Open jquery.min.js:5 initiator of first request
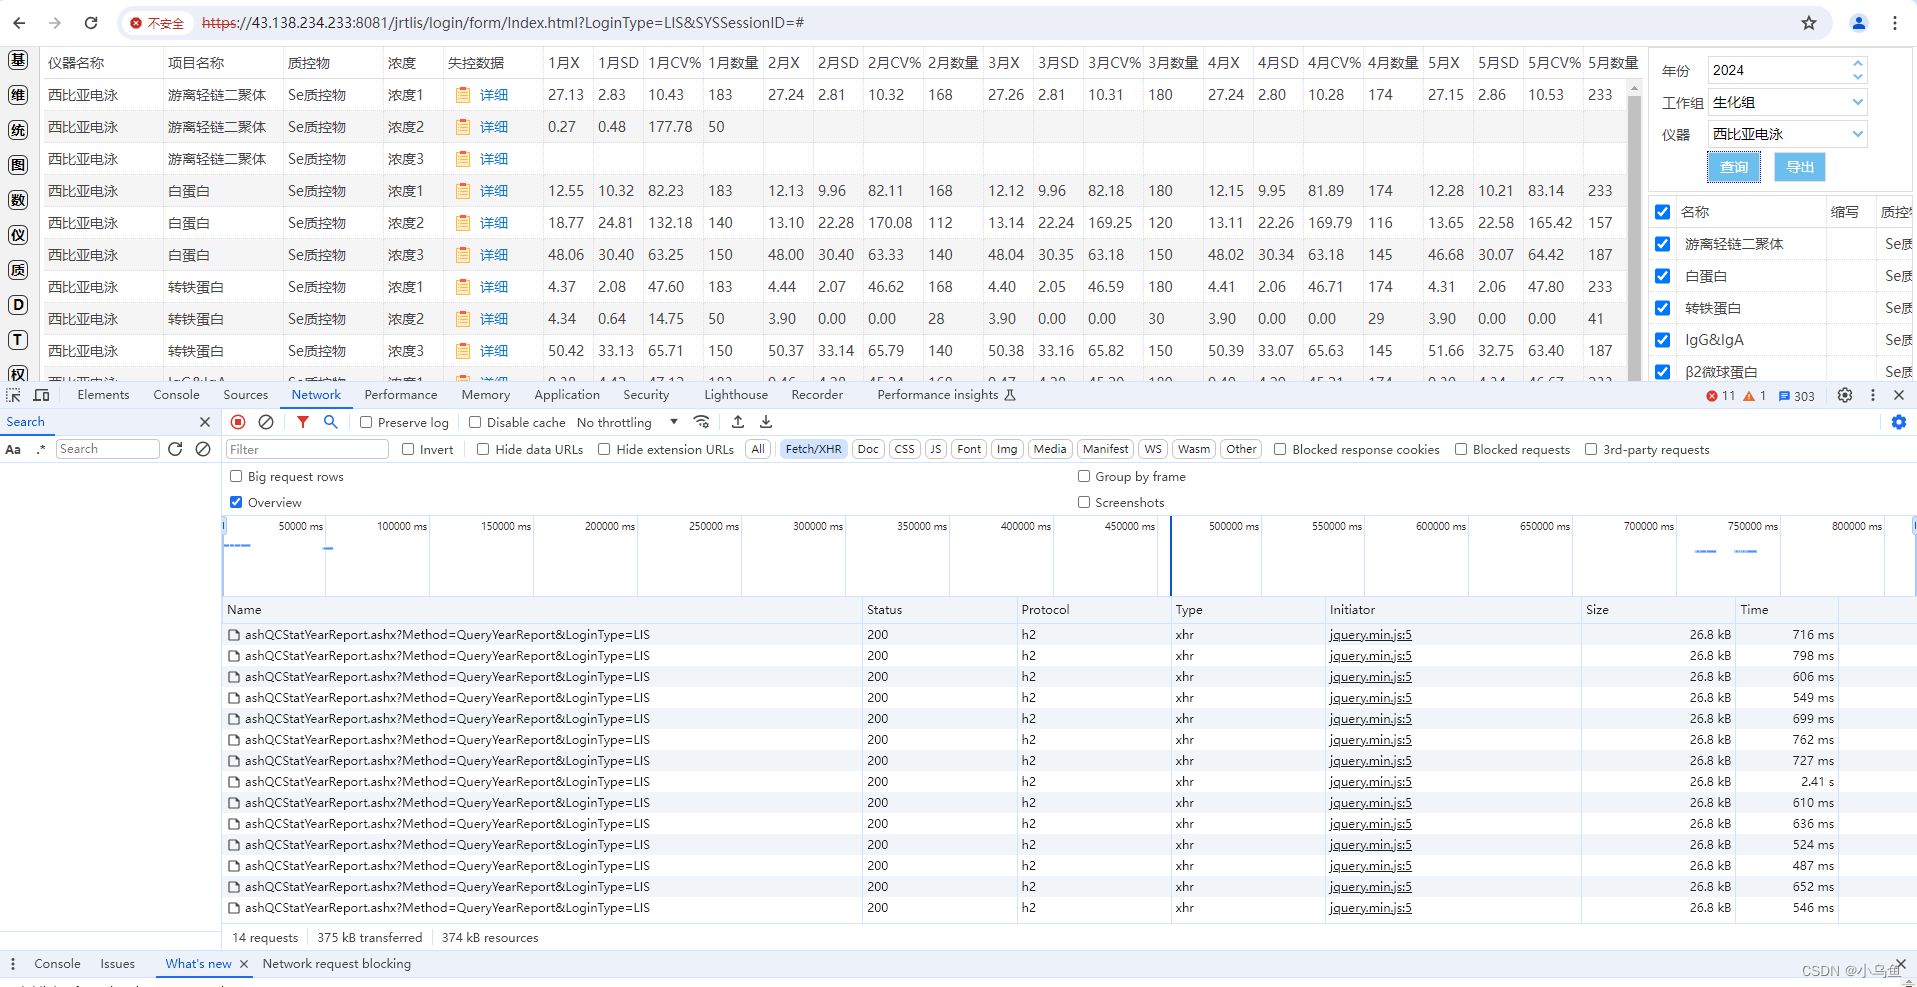This screenshot has height=987, width=1917. (1370, 635)
